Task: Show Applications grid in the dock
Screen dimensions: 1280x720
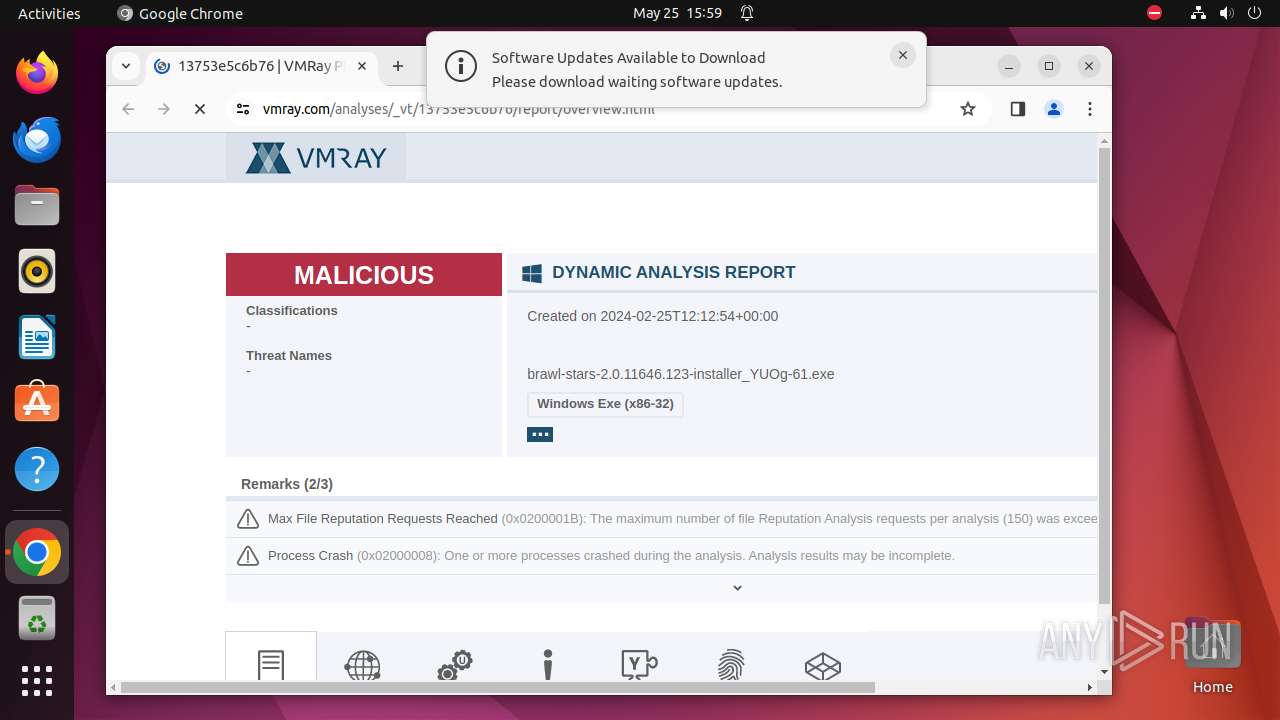Action: click(37, 681)
